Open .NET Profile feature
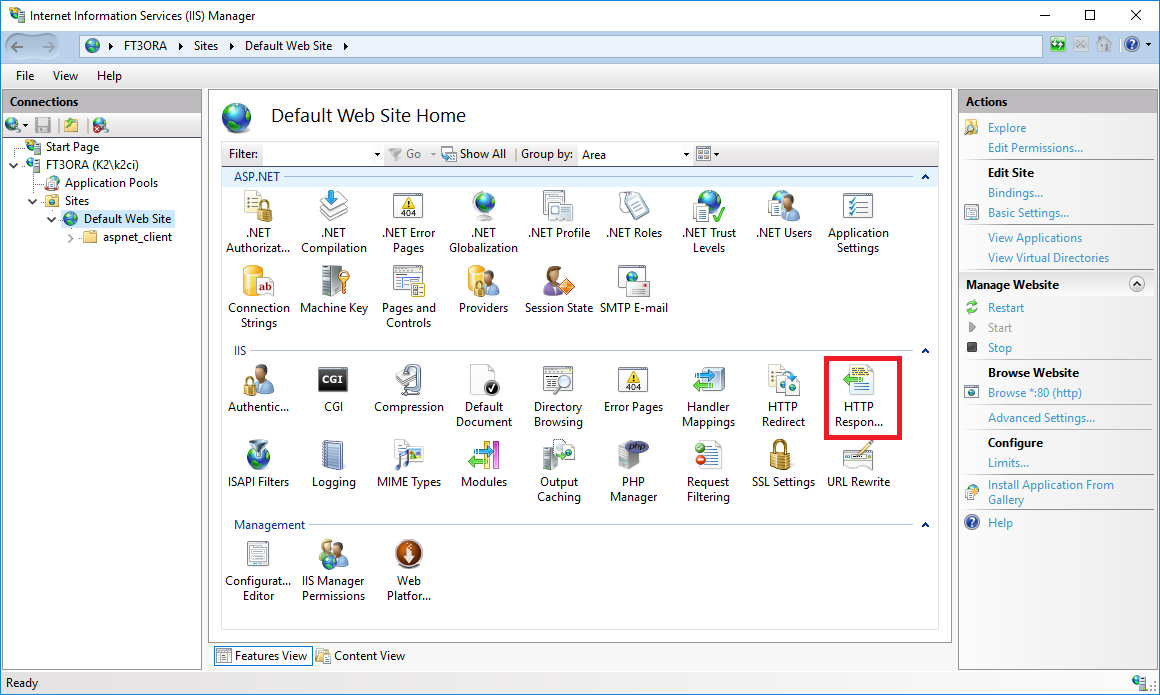Screen dimensions: 1160x695 pos(559,215)
